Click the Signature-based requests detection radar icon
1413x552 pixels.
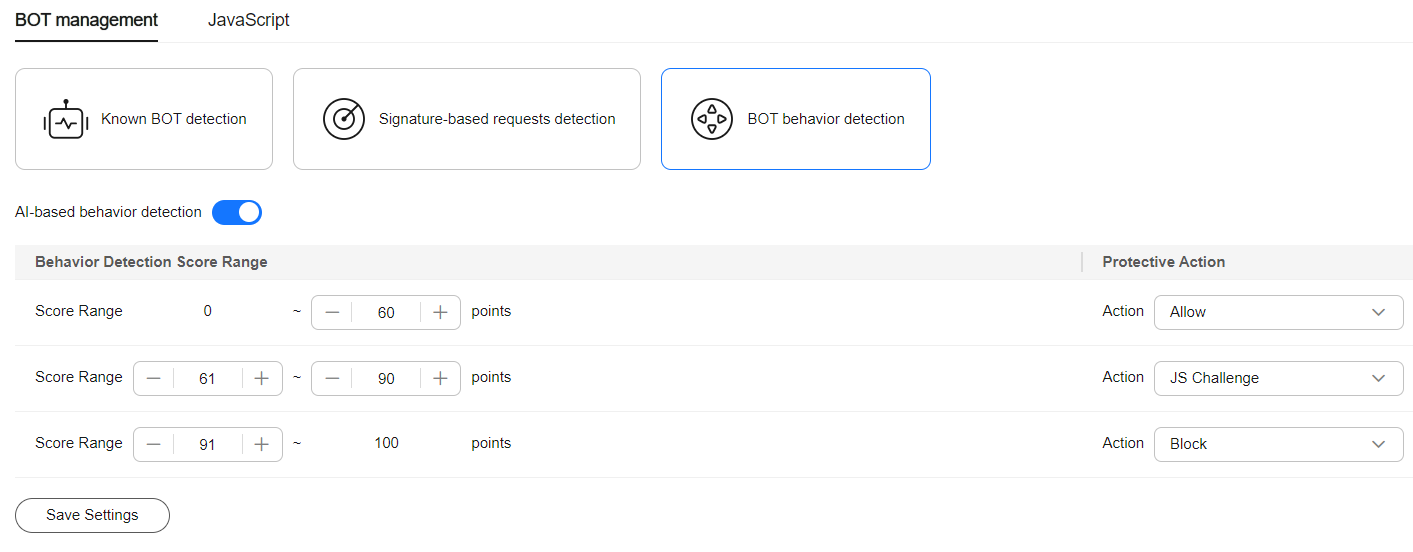[344, 119]
